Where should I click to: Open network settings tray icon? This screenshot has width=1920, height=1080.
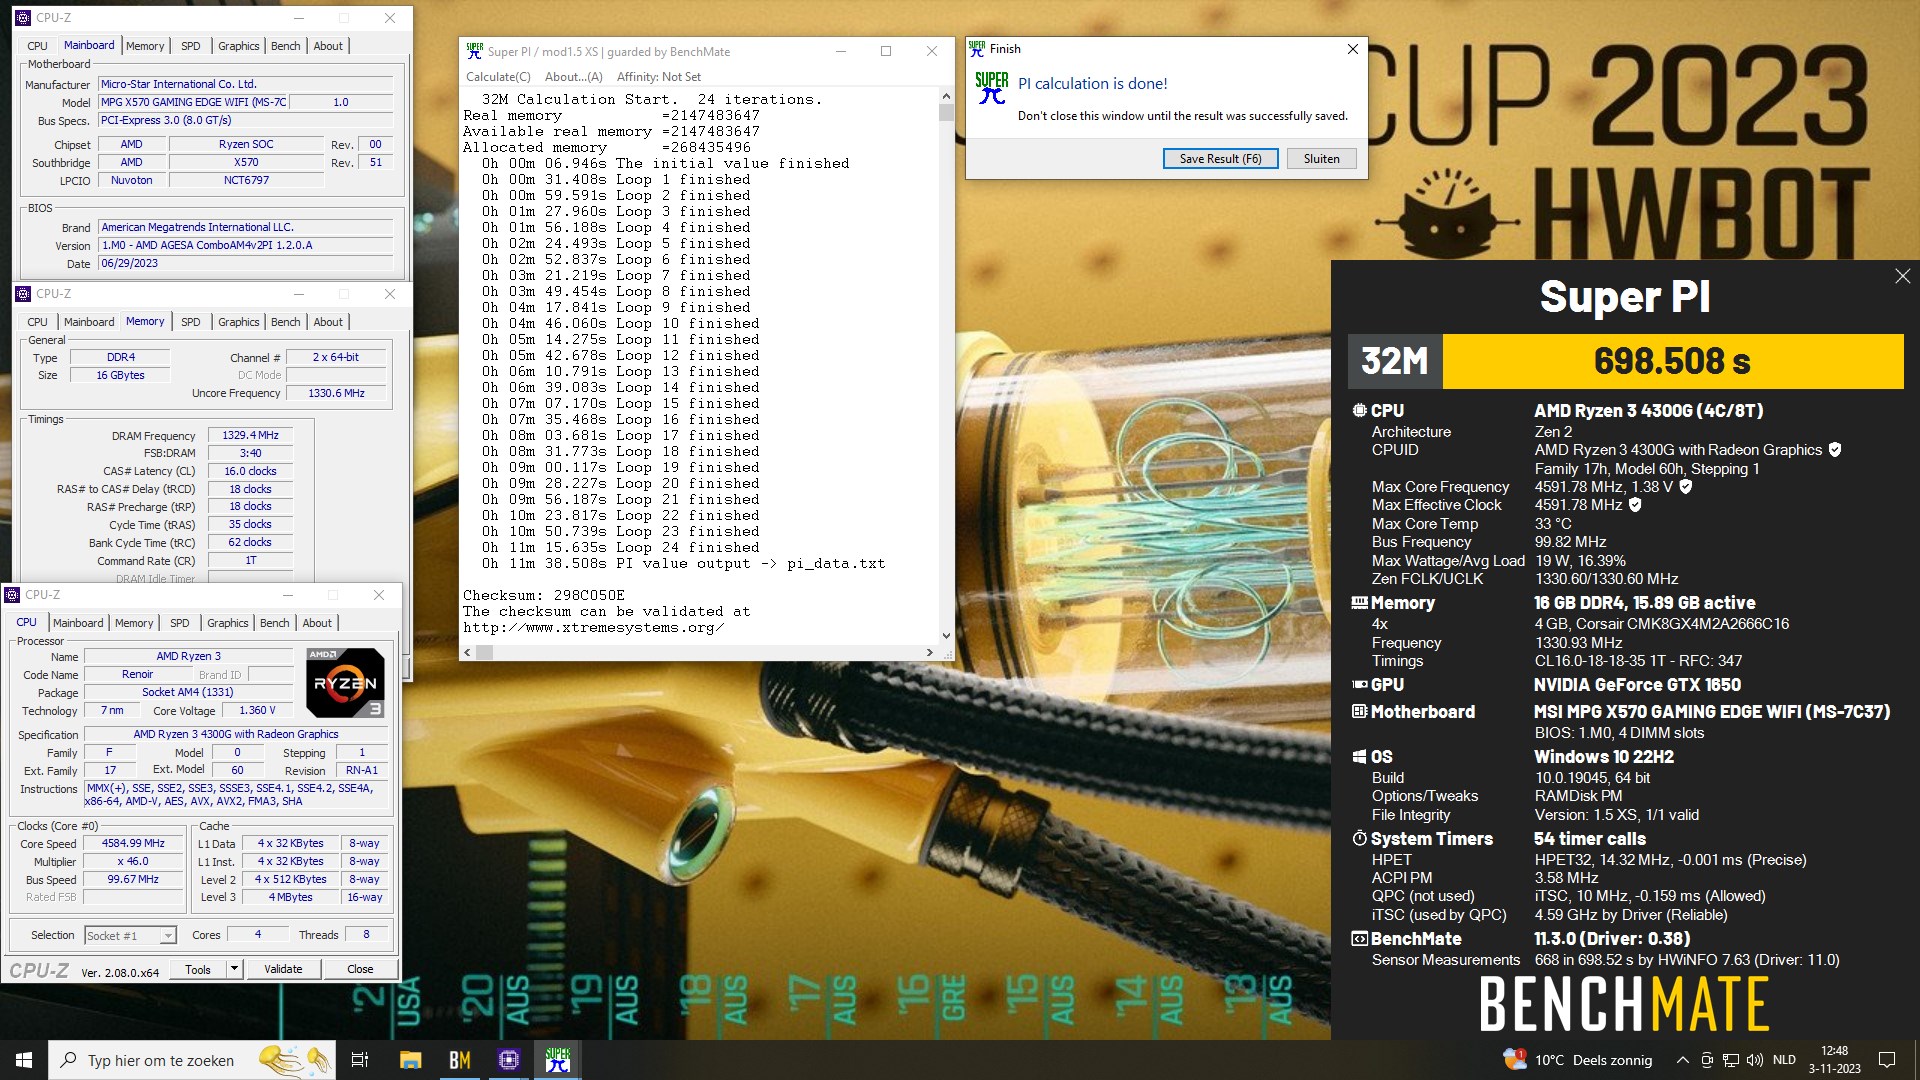click(1730, 1060)
